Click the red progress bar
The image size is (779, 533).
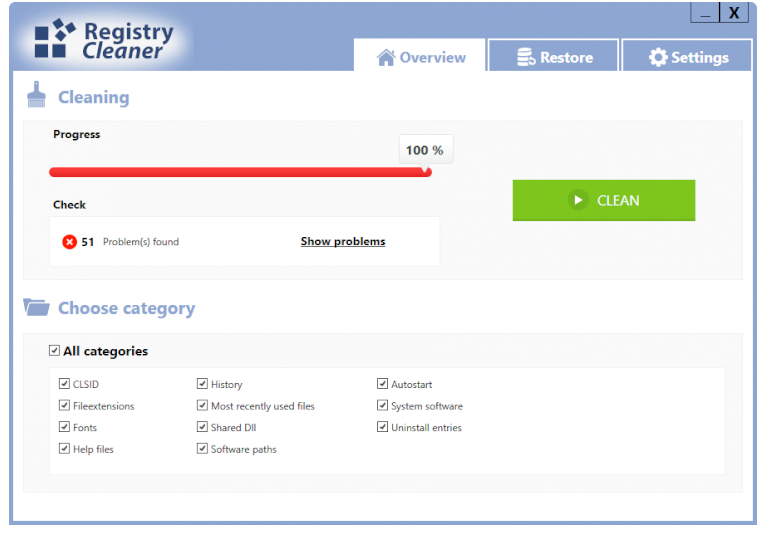pos(240,172)
